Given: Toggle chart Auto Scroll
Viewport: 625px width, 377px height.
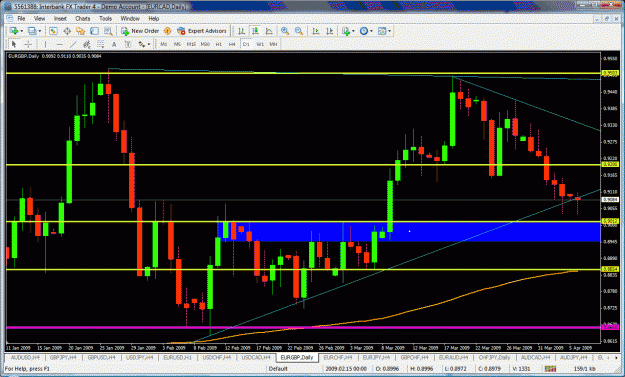Looking at the screenshot, I should [316, 31].
